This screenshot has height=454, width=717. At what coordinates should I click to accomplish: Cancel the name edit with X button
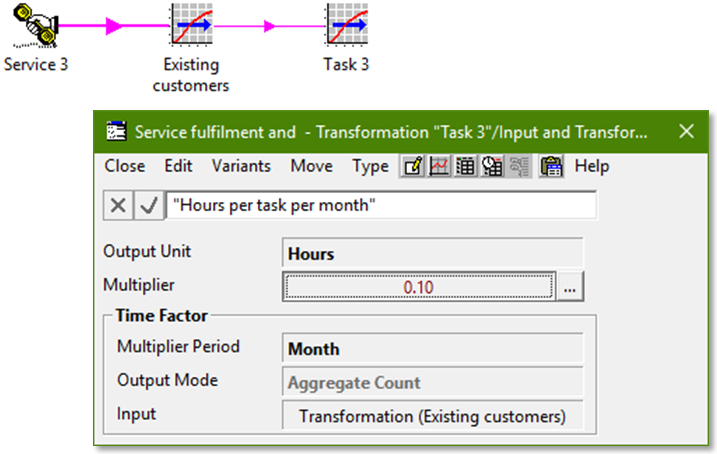click(118, 205)
